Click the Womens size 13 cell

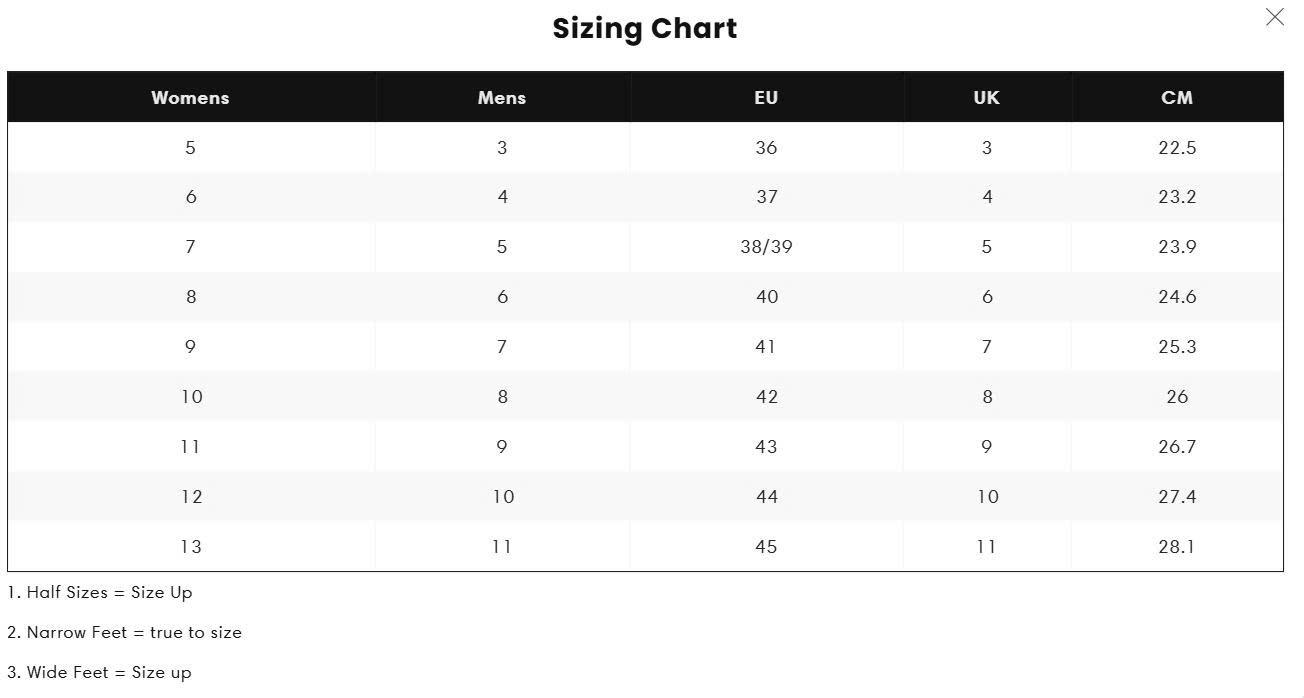pos(190,547)
